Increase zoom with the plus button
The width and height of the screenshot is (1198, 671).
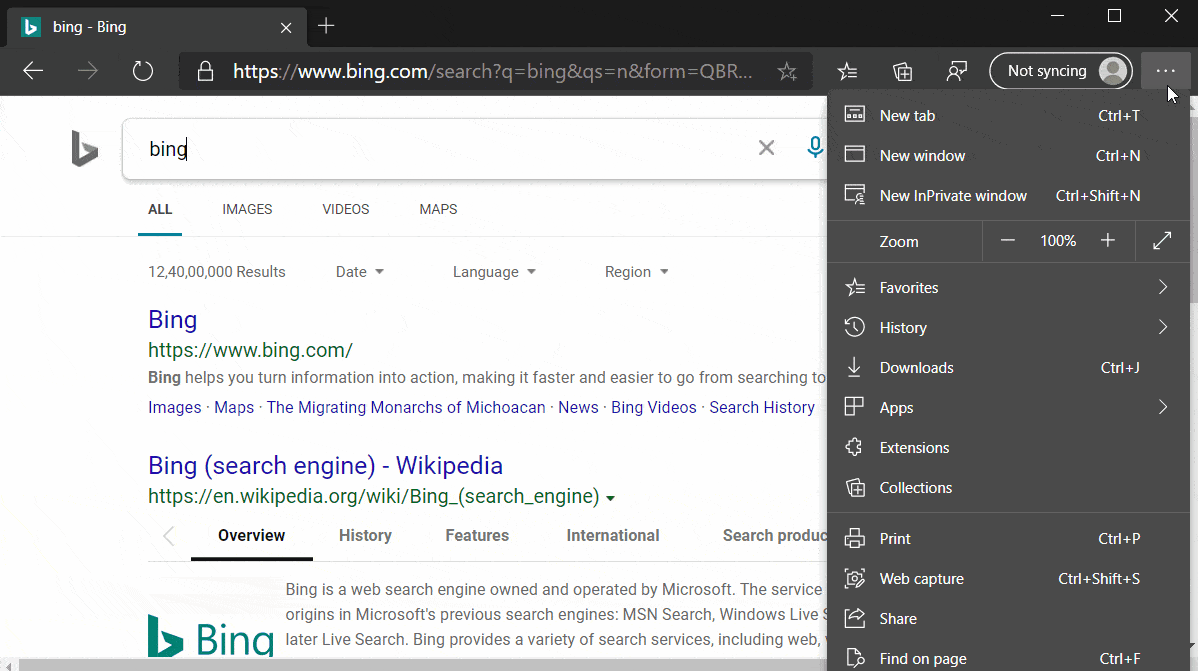1108,241
